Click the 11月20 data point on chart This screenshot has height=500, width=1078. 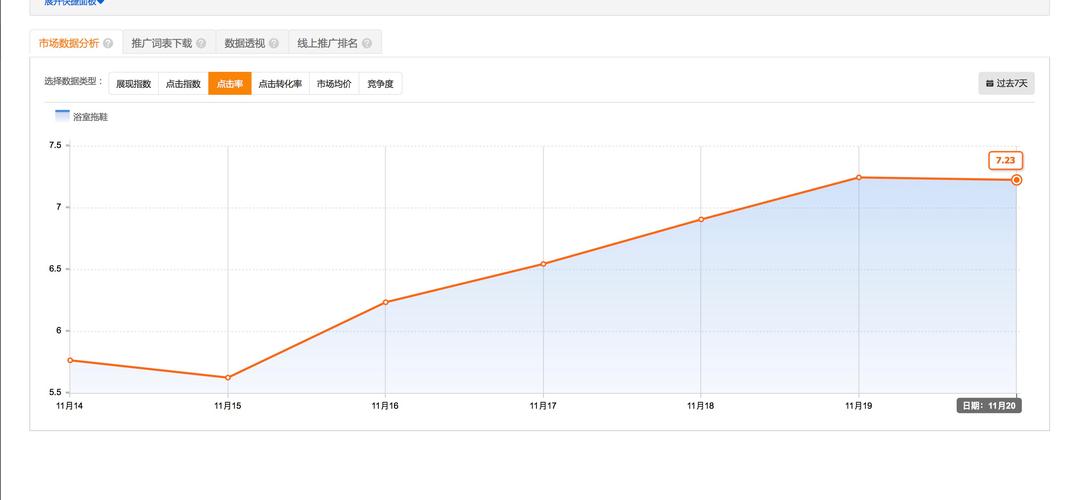[x=1016, y=180]
